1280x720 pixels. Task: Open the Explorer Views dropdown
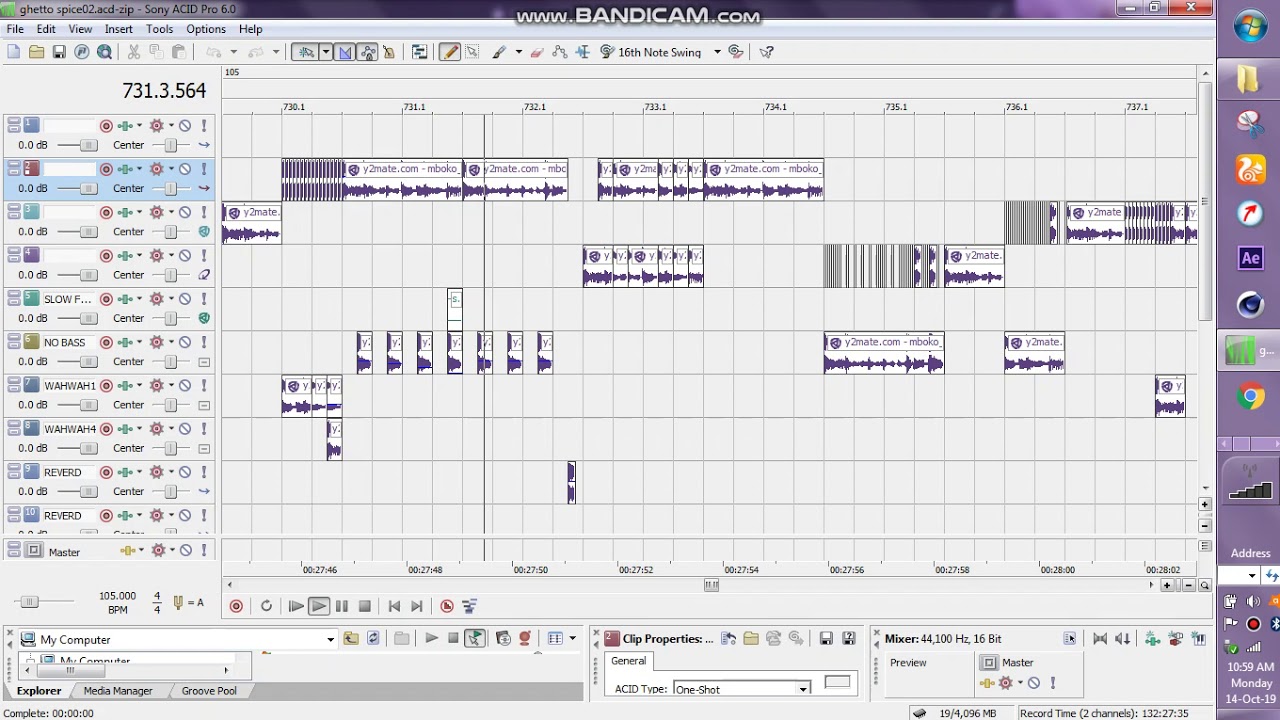coord(572,638)
